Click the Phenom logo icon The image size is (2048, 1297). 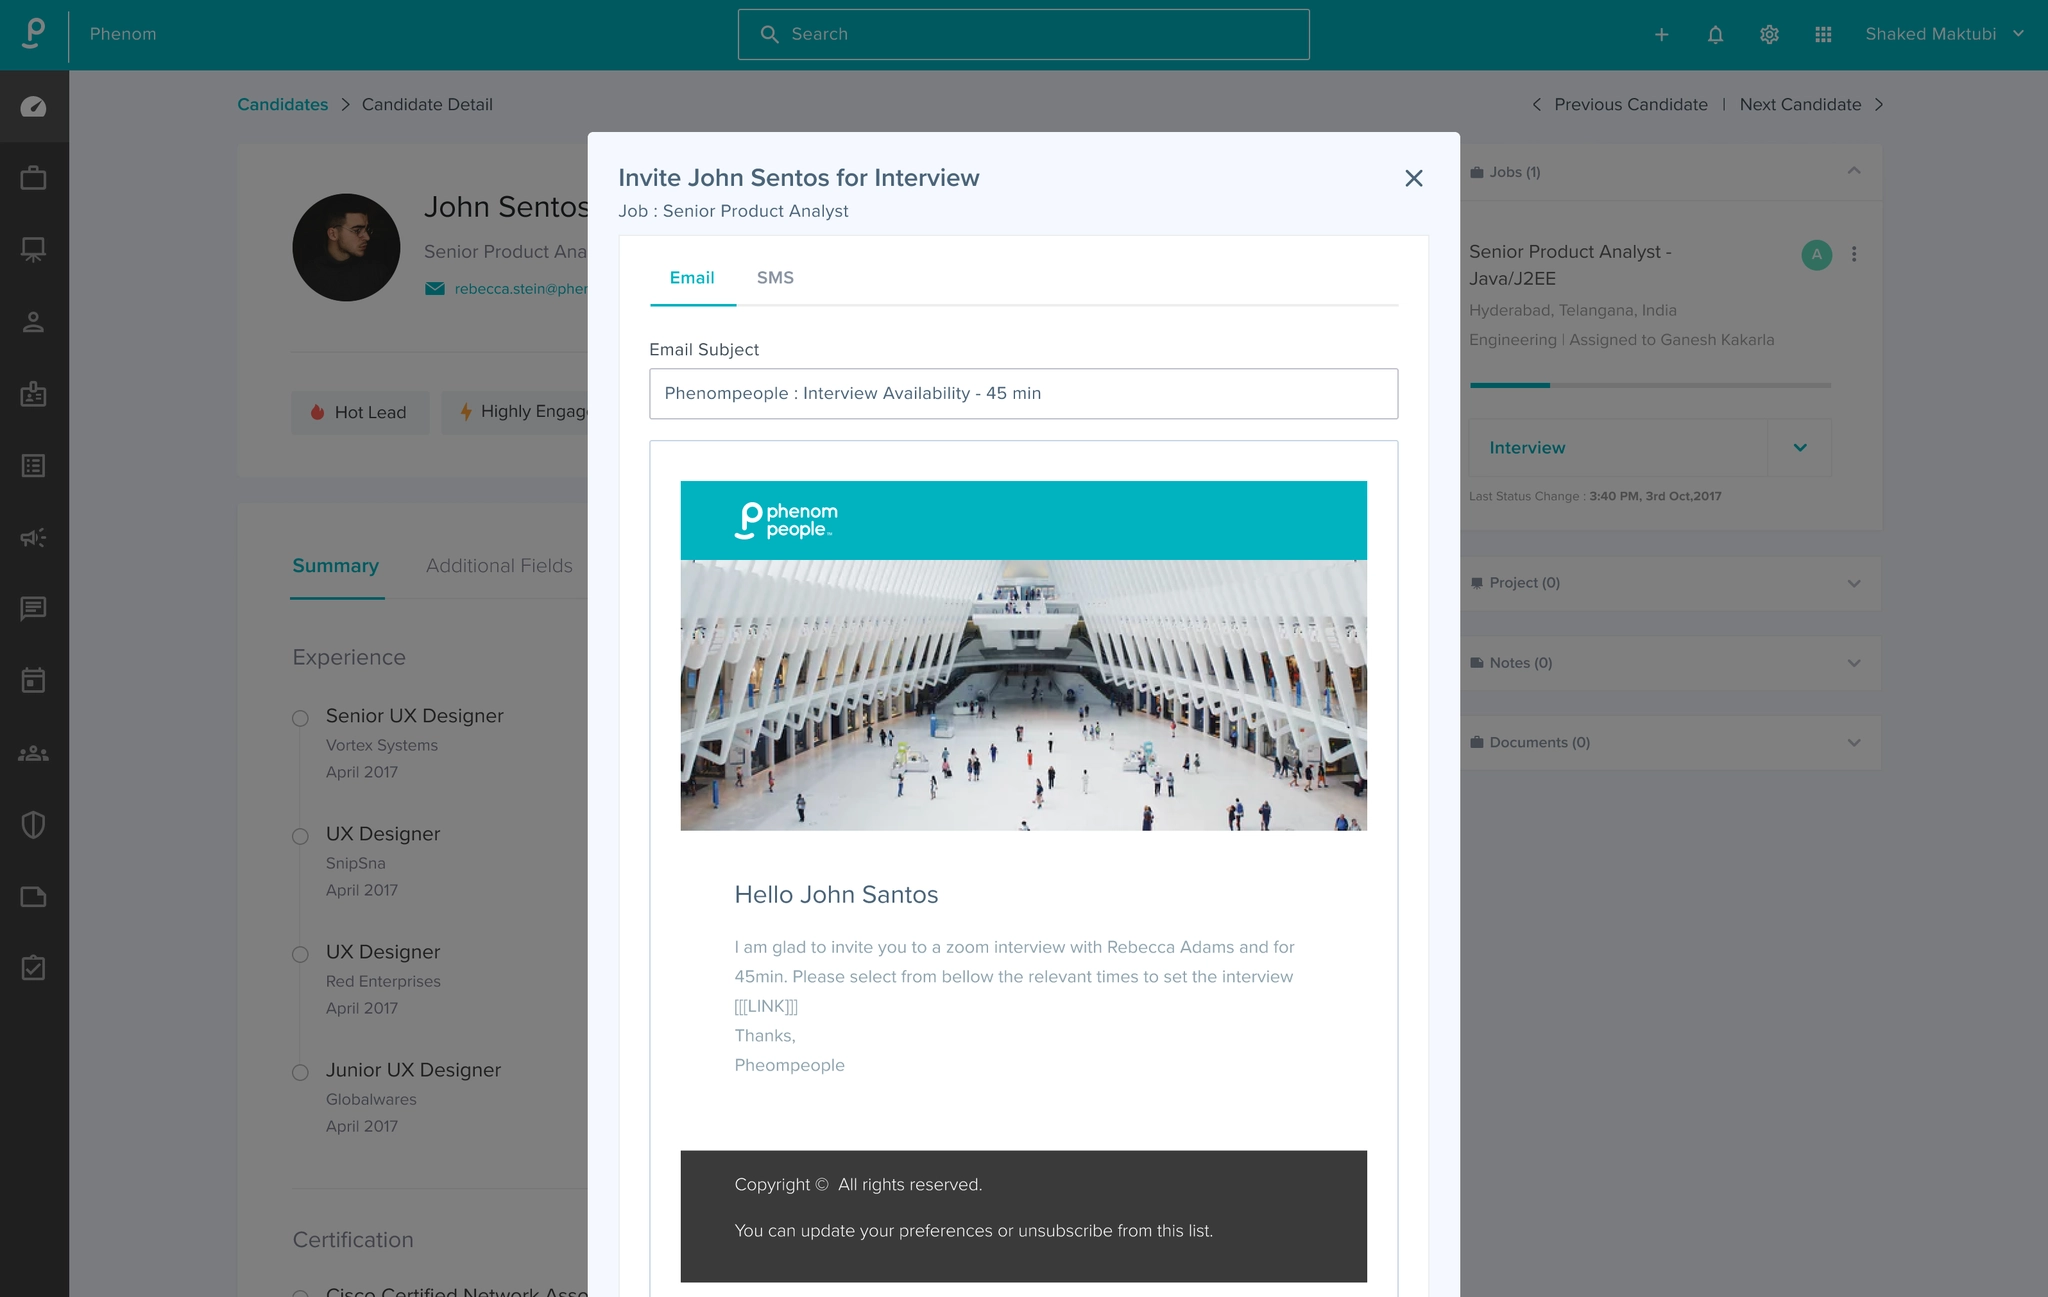point(34,33)
